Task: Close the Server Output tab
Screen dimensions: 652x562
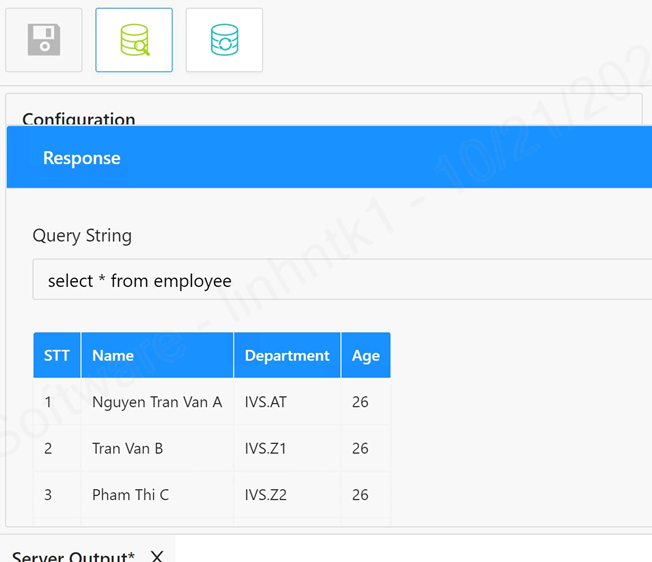Action: pos(157,556)
